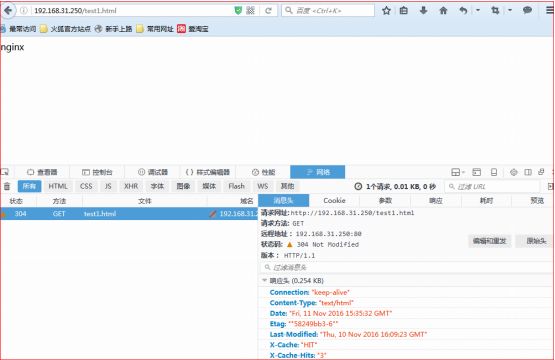Open the downloads arrow icon

pos(423,11)
